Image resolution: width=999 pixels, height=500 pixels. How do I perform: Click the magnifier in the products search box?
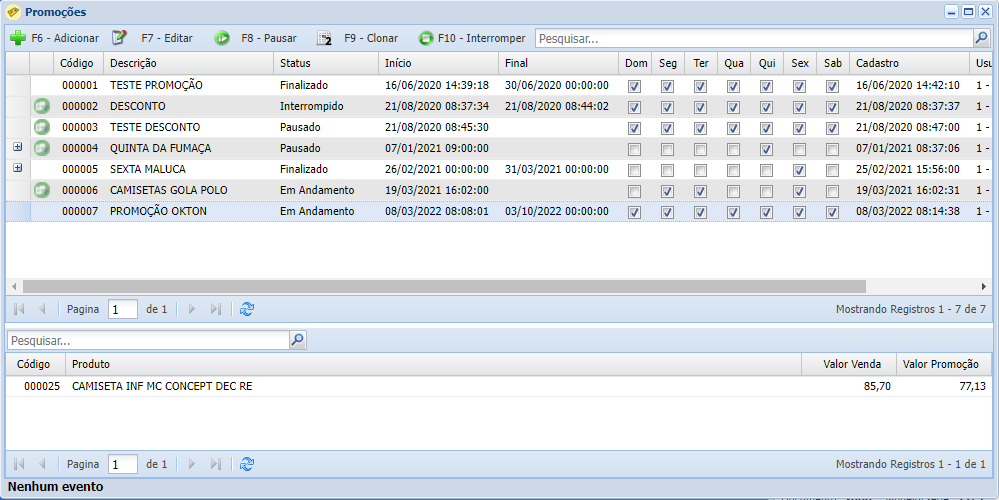297,340
